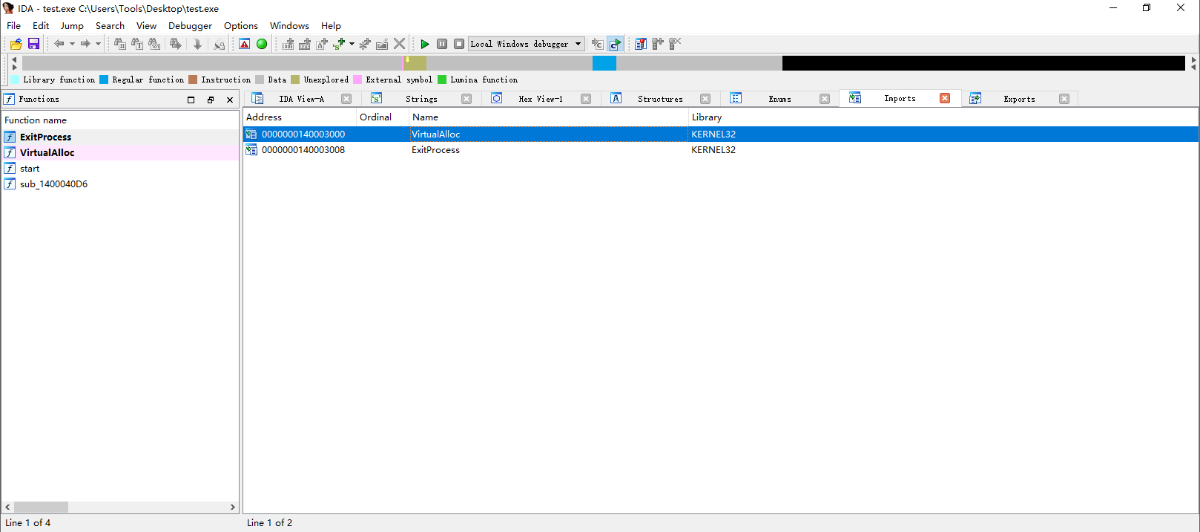Select ExitProcess in the Functions list

[120, 137]
